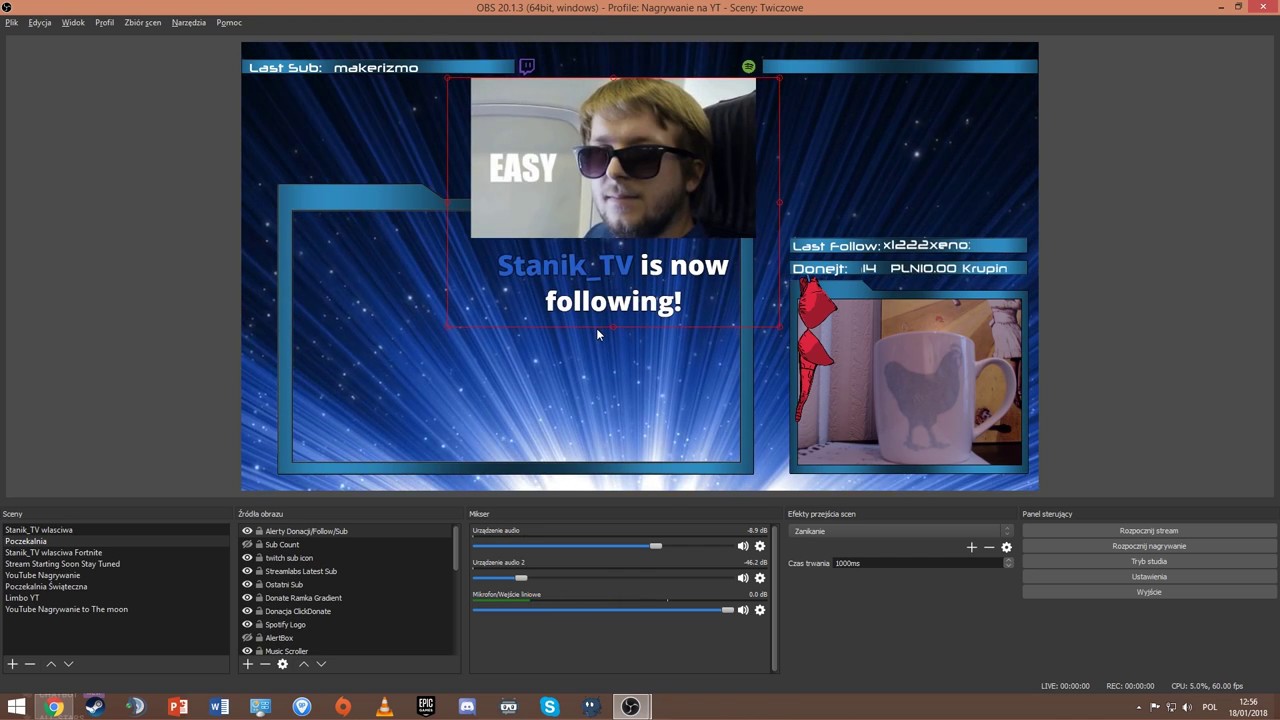This screenshot has width=1280, height=720.
Task: Move the selected source up
Action: pos(304,664)
